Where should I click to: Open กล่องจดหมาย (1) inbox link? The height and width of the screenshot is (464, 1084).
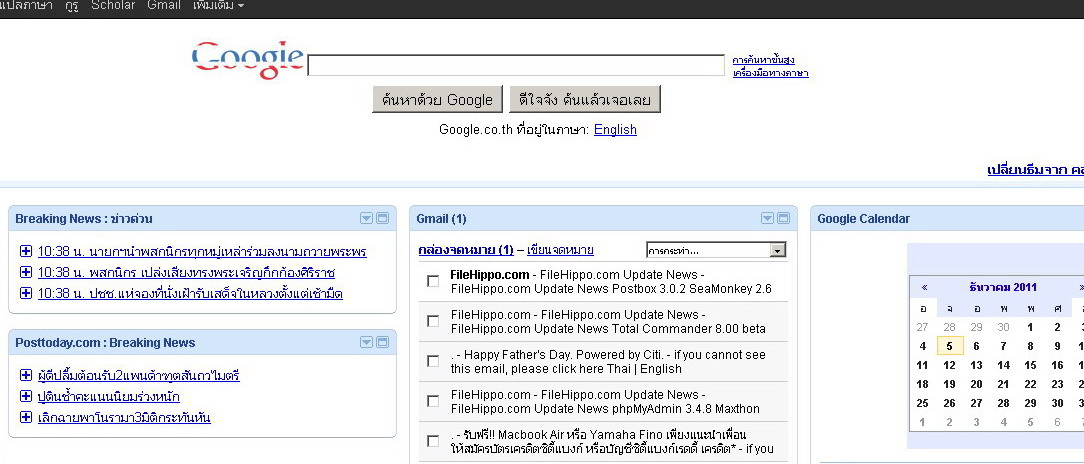tap(466, 250)
